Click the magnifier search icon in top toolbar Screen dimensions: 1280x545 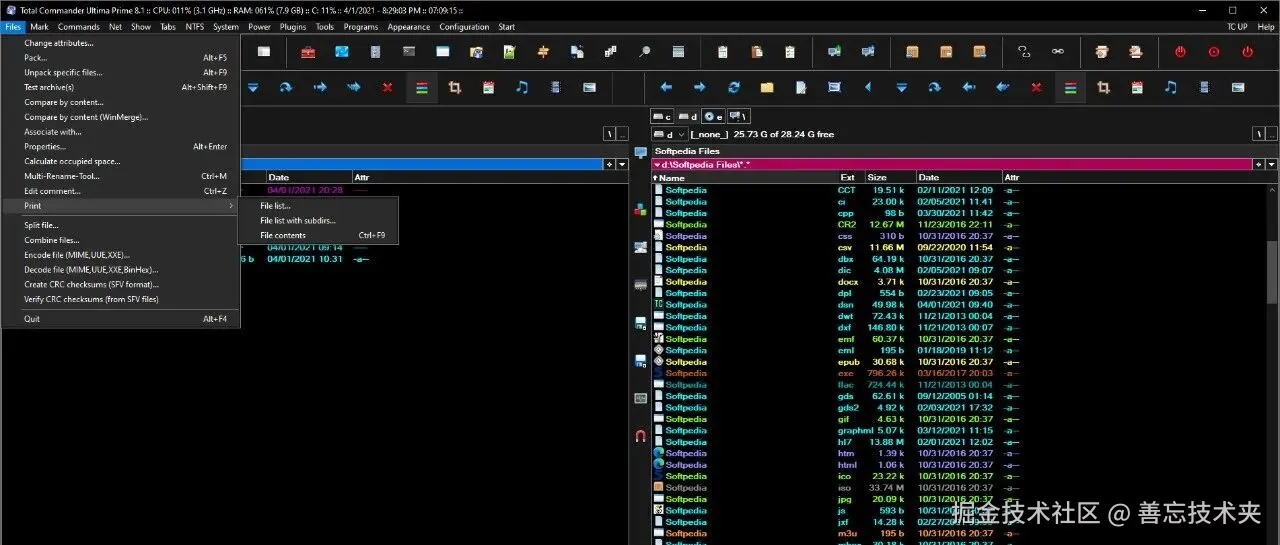coord(644,51)
